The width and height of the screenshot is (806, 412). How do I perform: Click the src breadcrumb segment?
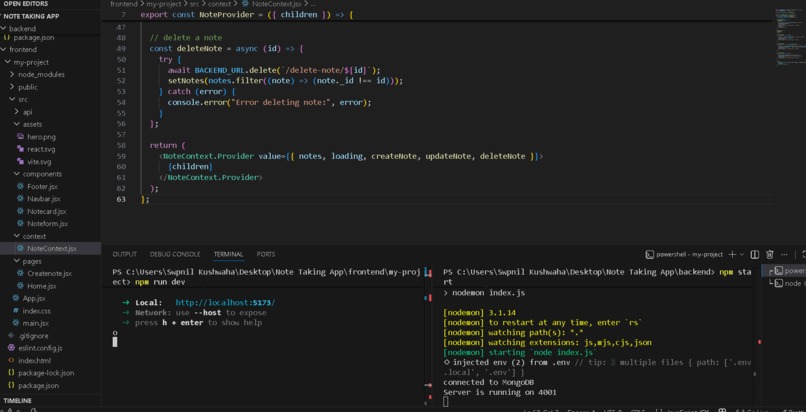(194, 4)
